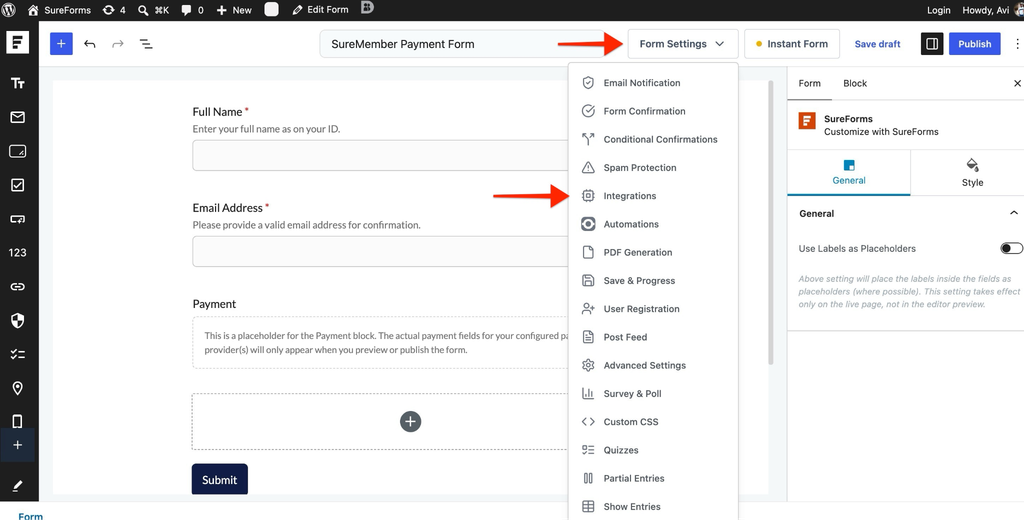This screenshot has height=520, width=1024.
Task: Insert the Email field block from sidebar
Action: pos(18,117)
